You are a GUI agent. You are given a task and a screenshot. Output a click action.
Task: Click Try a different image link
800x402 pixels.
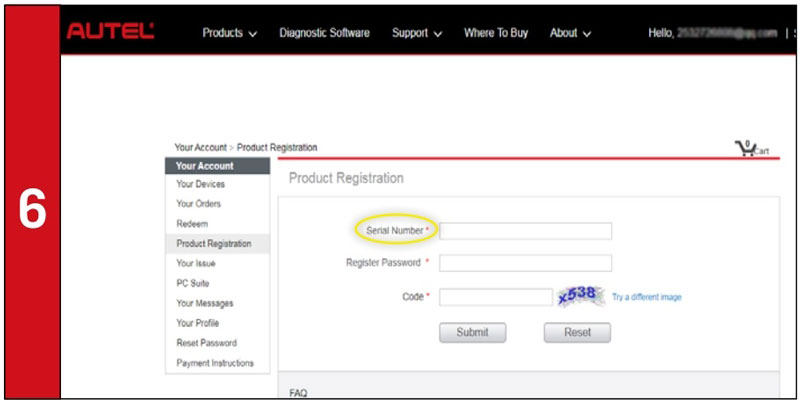[647, 297]
